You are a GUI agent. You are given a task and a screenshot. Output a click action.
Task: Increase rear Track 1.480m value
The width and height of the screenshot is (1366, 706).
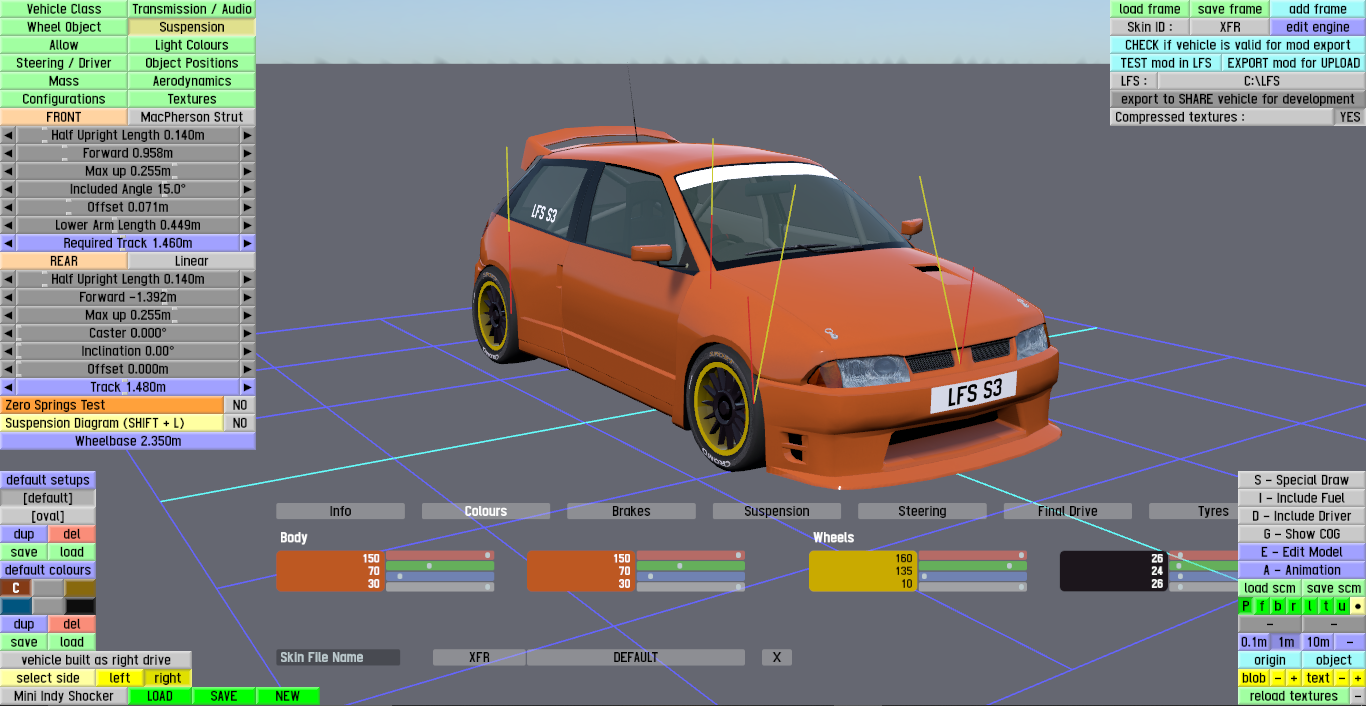coord(248,387)
